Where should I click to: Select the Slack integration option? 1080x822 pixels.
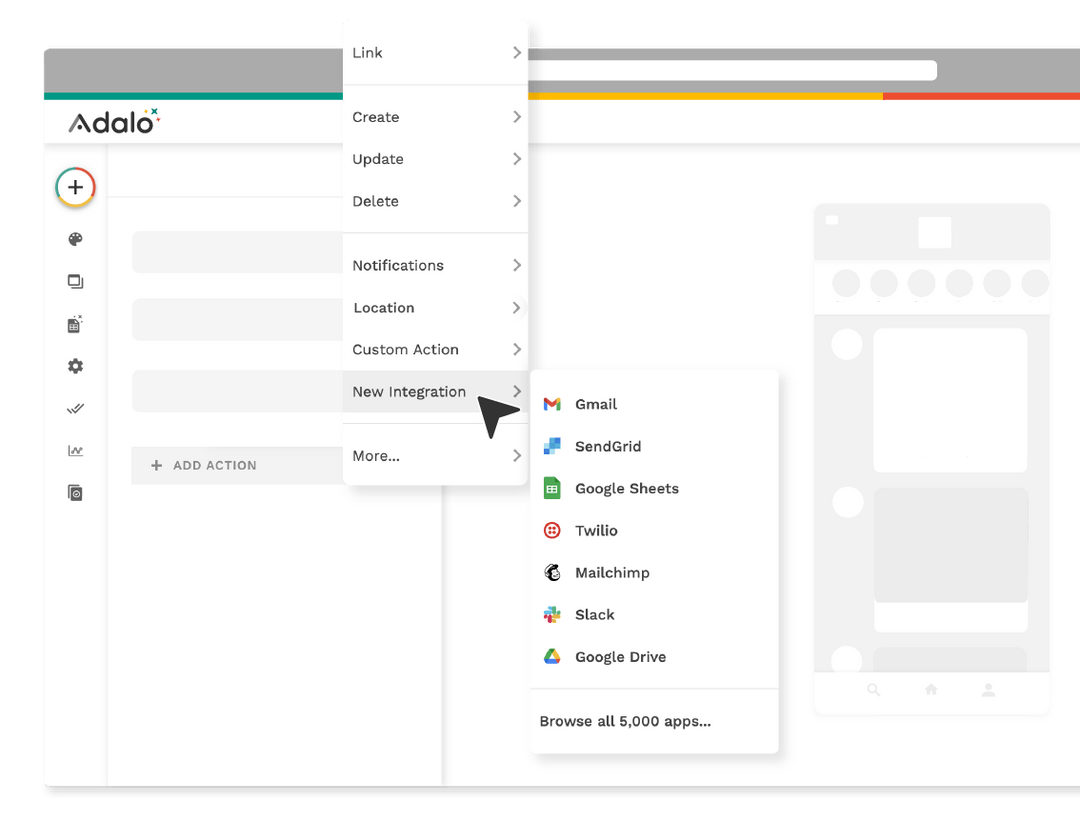tap(594, 614)
